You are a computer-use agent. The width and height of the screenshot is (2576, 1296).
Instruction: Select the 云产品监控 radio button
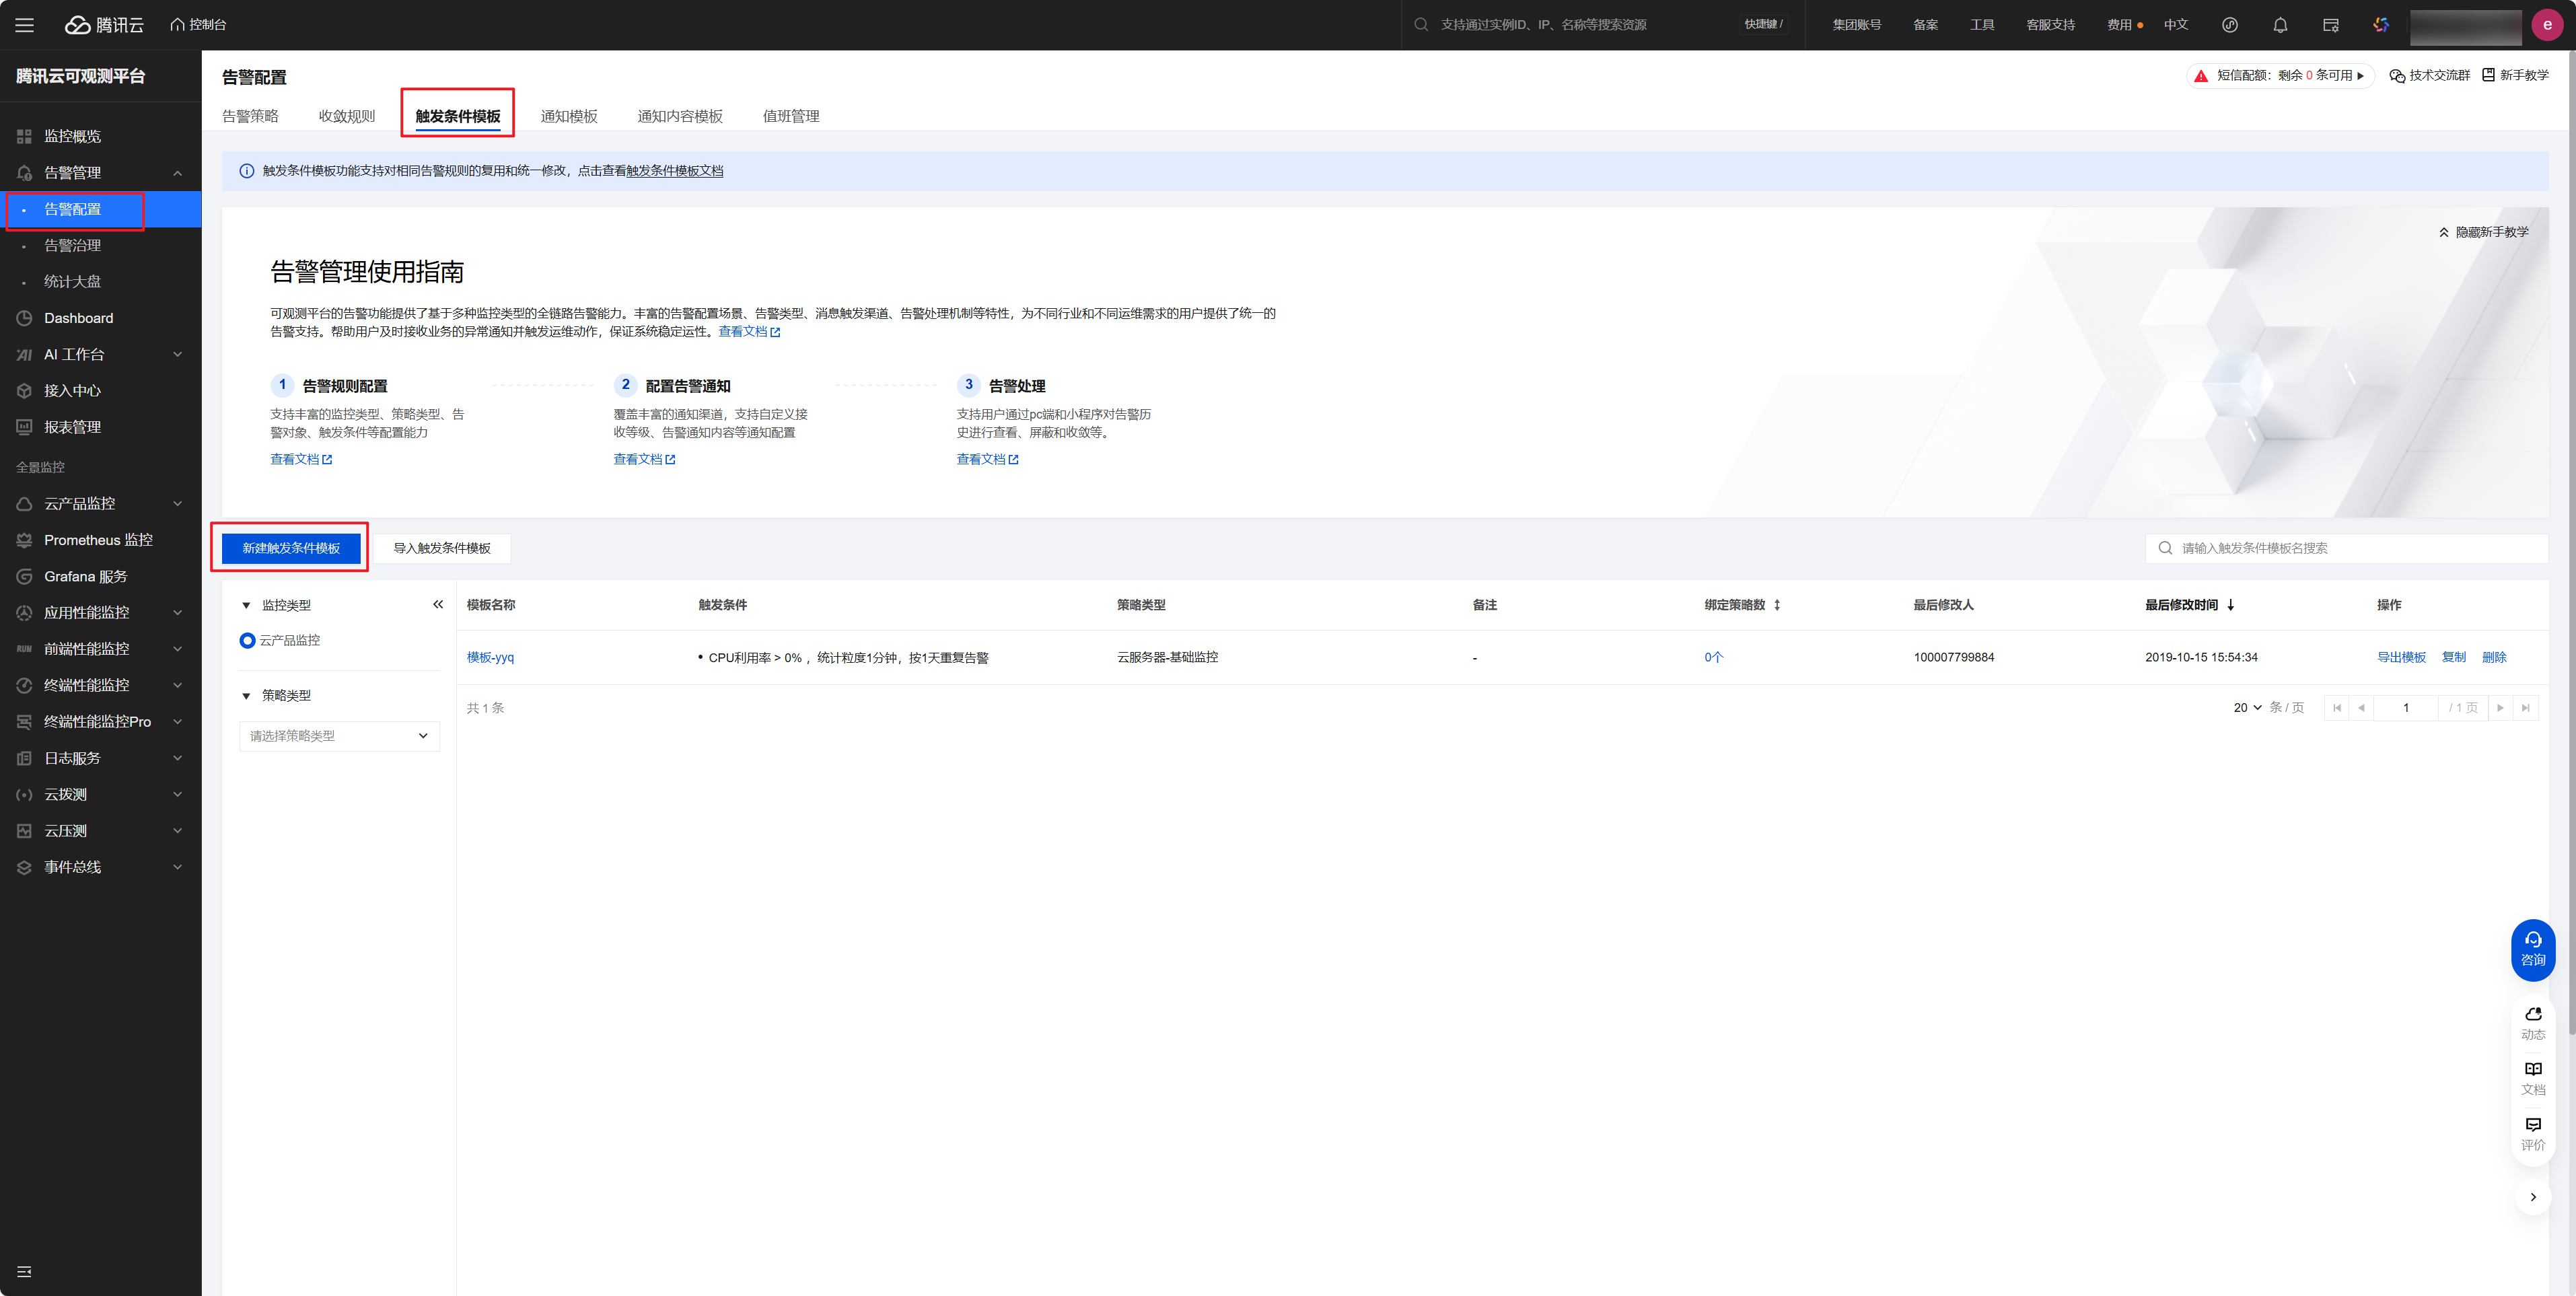click(247, 640)
